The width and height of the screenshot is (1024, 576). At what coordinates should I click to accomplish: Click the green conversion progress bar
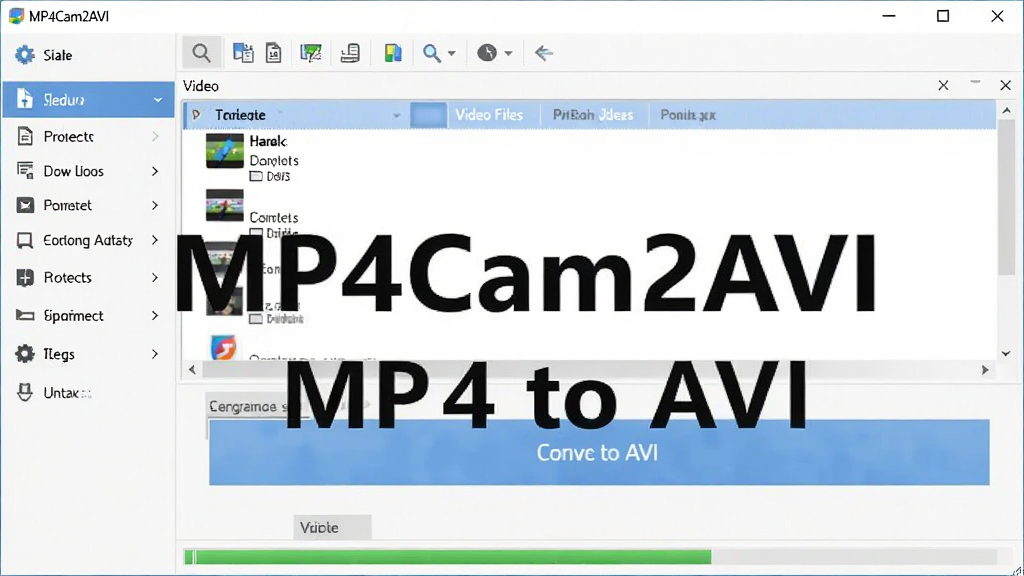click(448, 557)
